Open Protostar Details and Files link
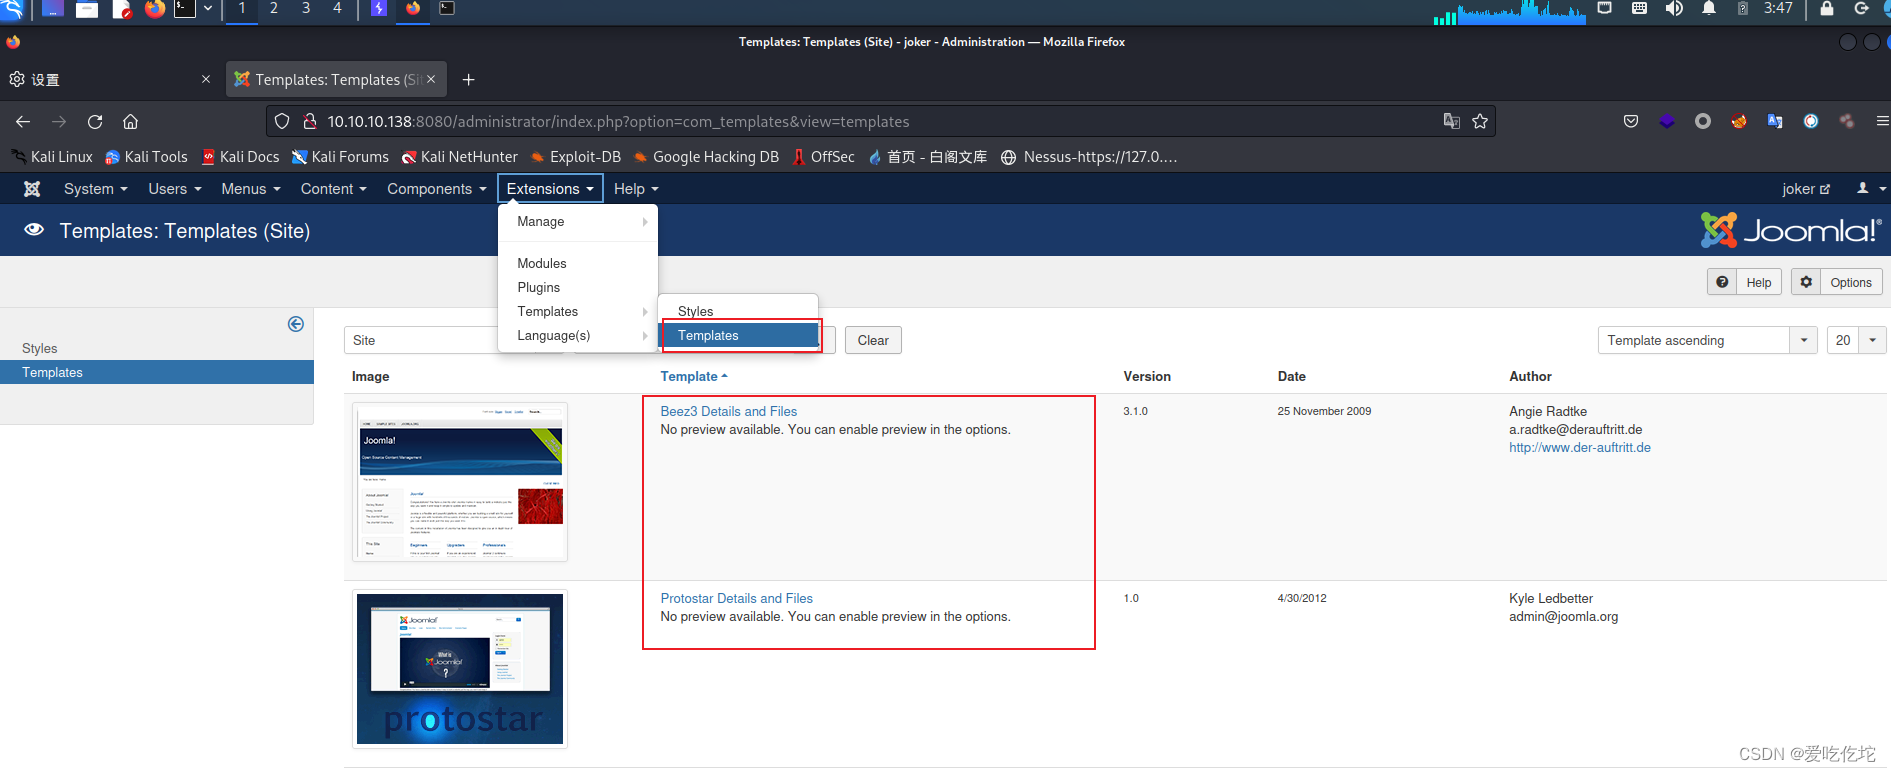The height and width of the screenshot is (772, 1891). pos(737,598)
